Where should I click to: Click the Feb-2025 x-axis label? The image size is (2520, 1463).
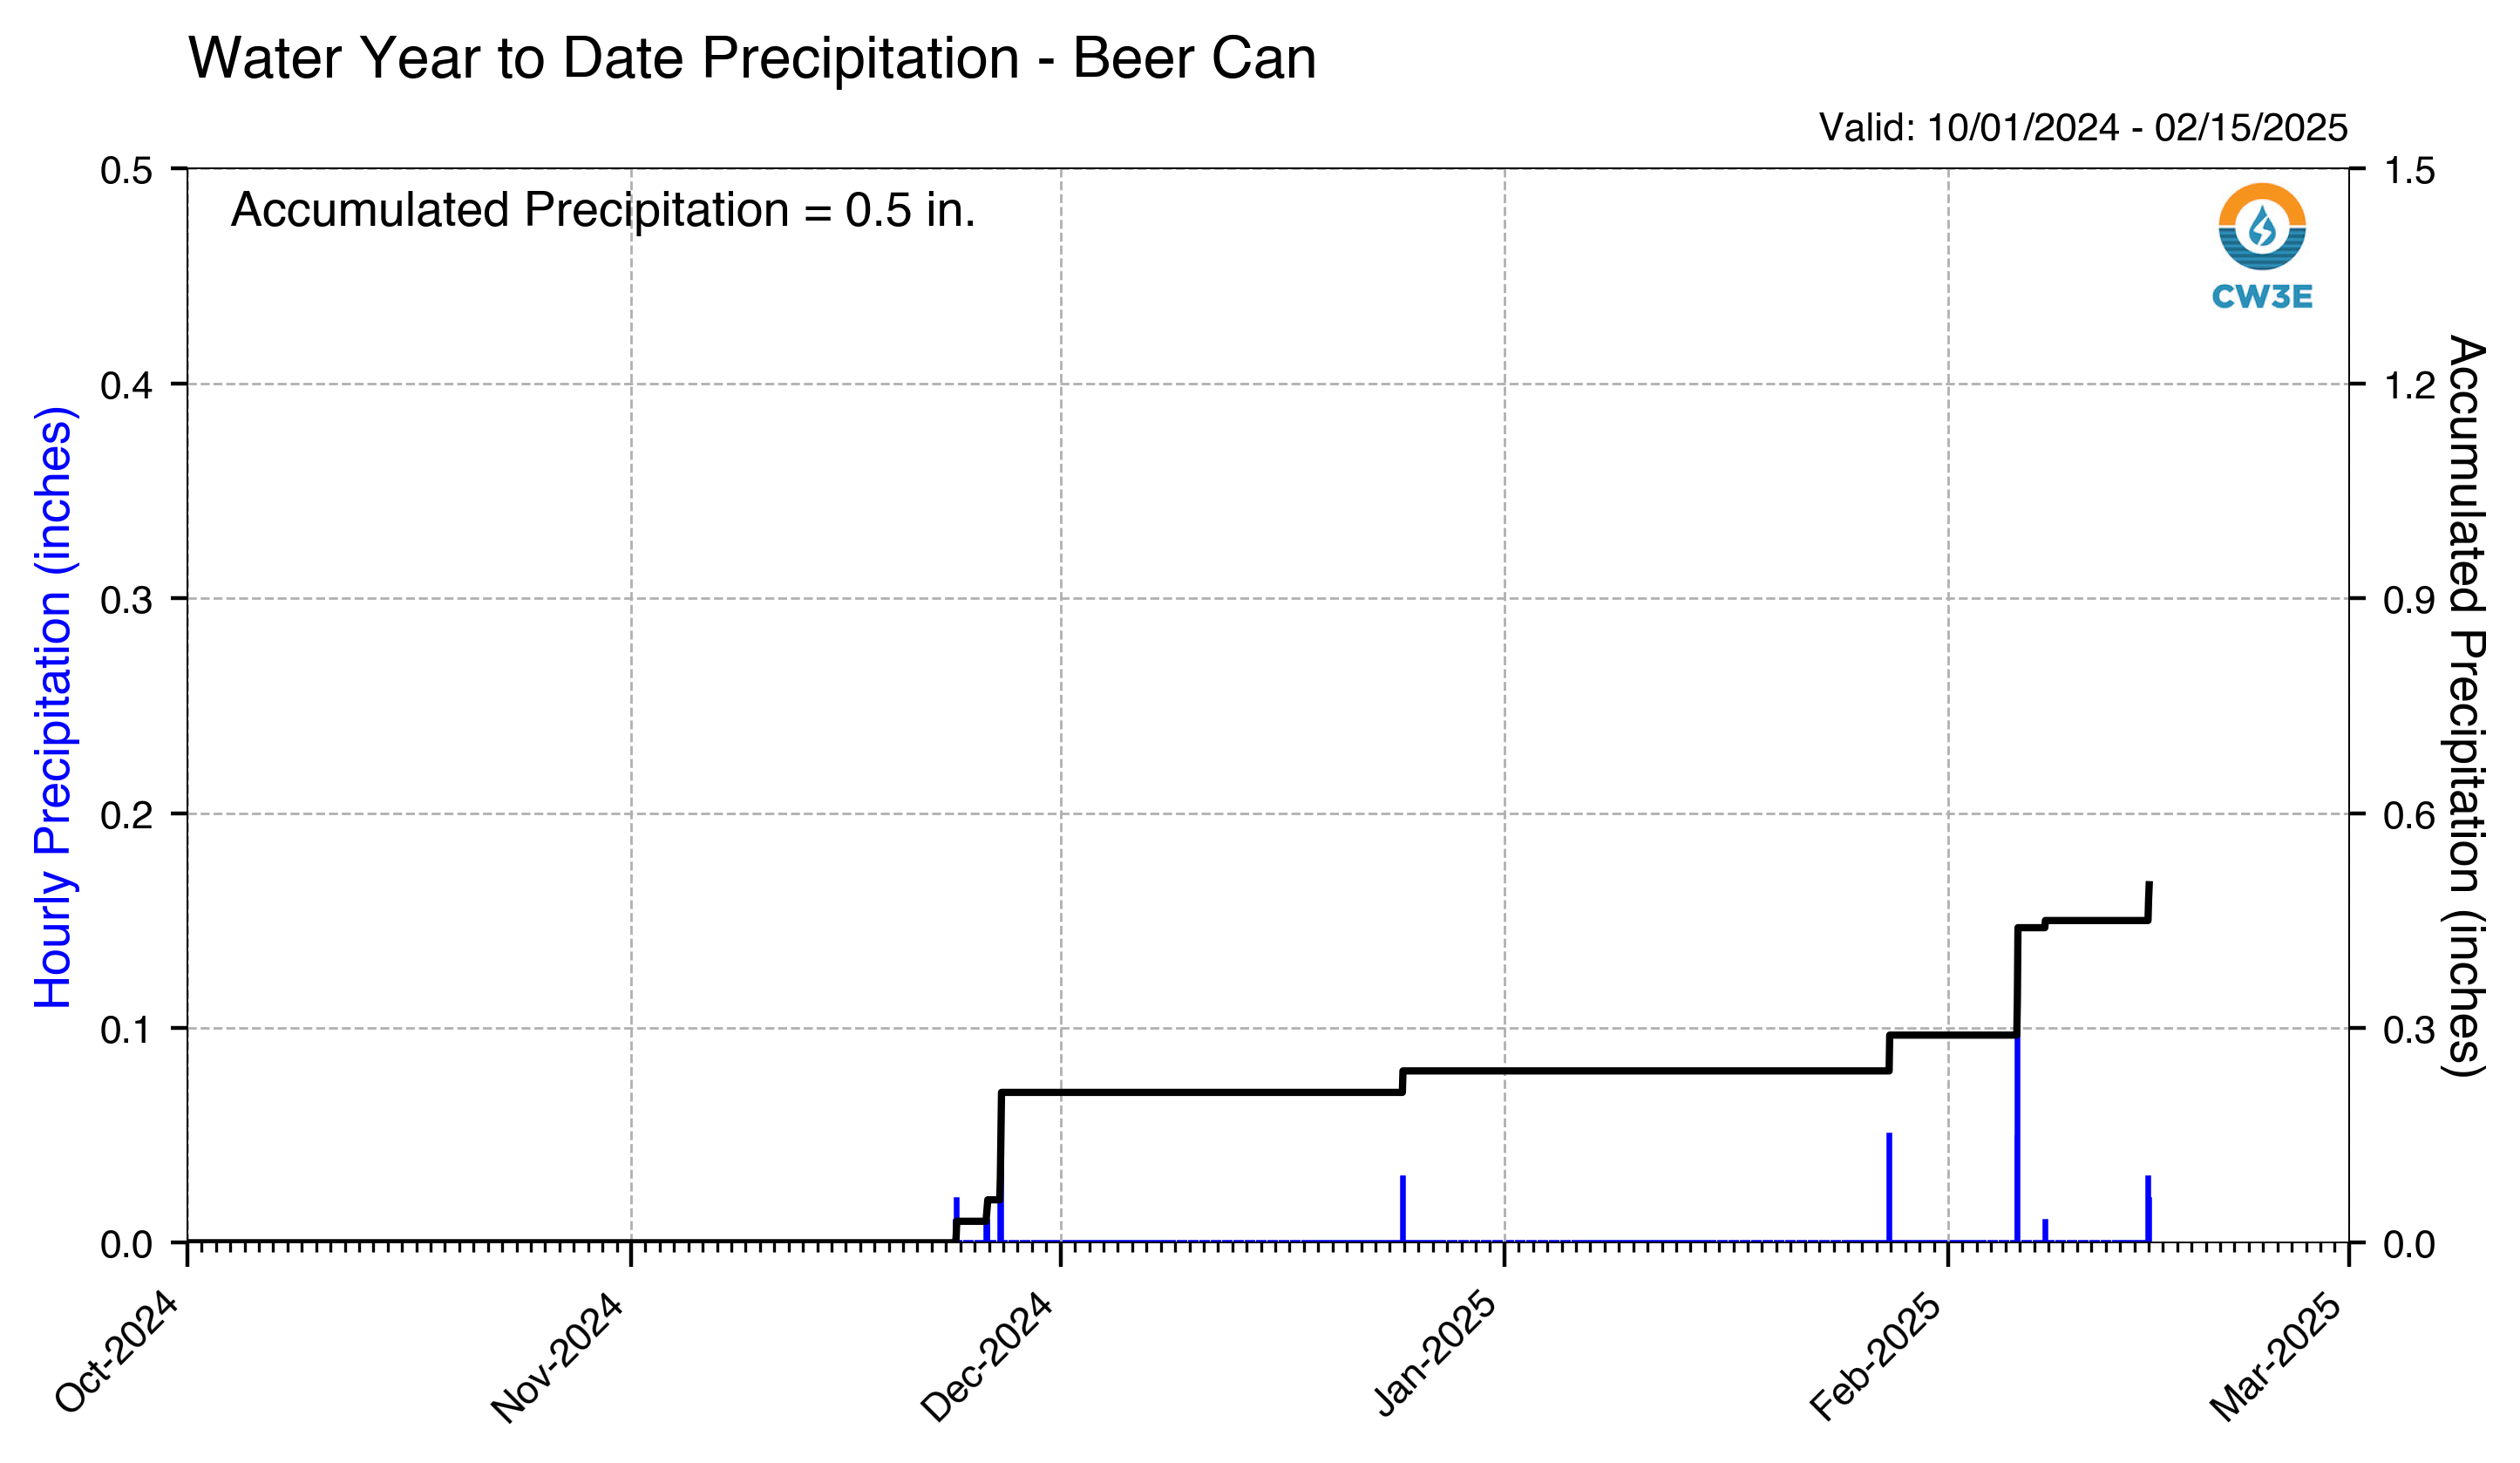pyautogui.click(x=1877, y=1355)
